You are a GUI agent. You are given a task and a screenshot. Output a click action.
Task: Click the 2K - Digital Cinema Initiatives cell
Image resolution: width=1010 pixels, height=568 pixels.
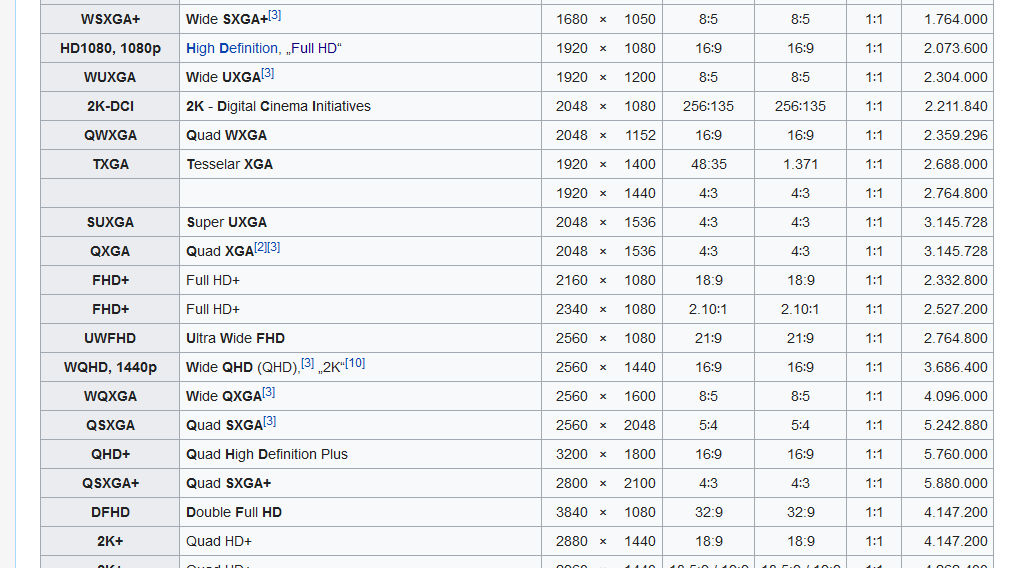[x=361, y=106]
